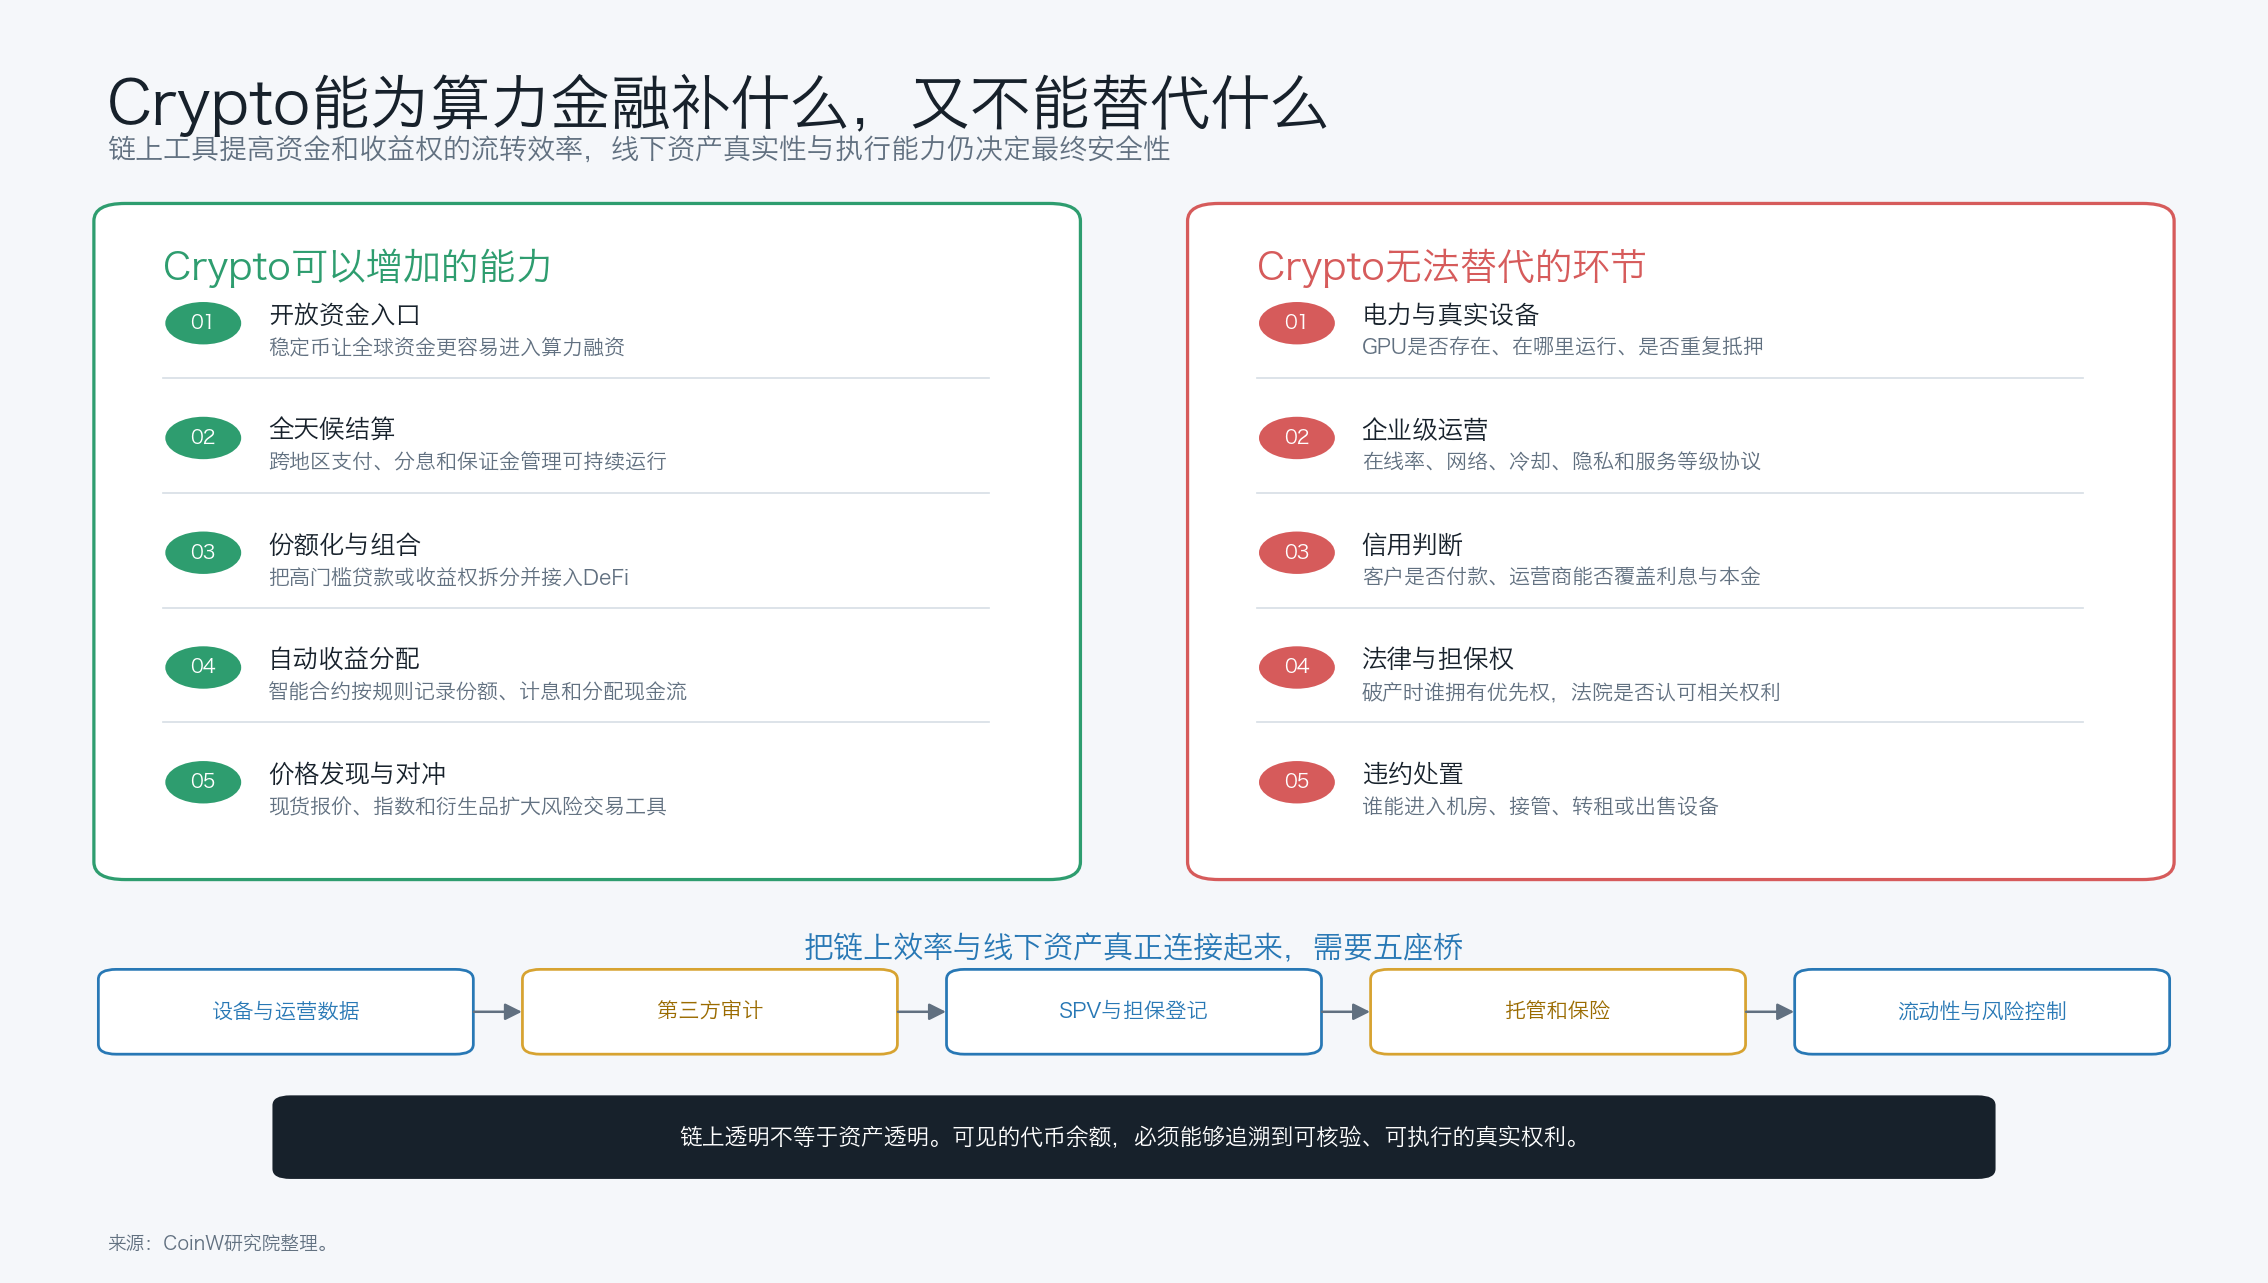Click the text 智能合约按规则记录份额、计息和分配现金流

click(478, 691)
